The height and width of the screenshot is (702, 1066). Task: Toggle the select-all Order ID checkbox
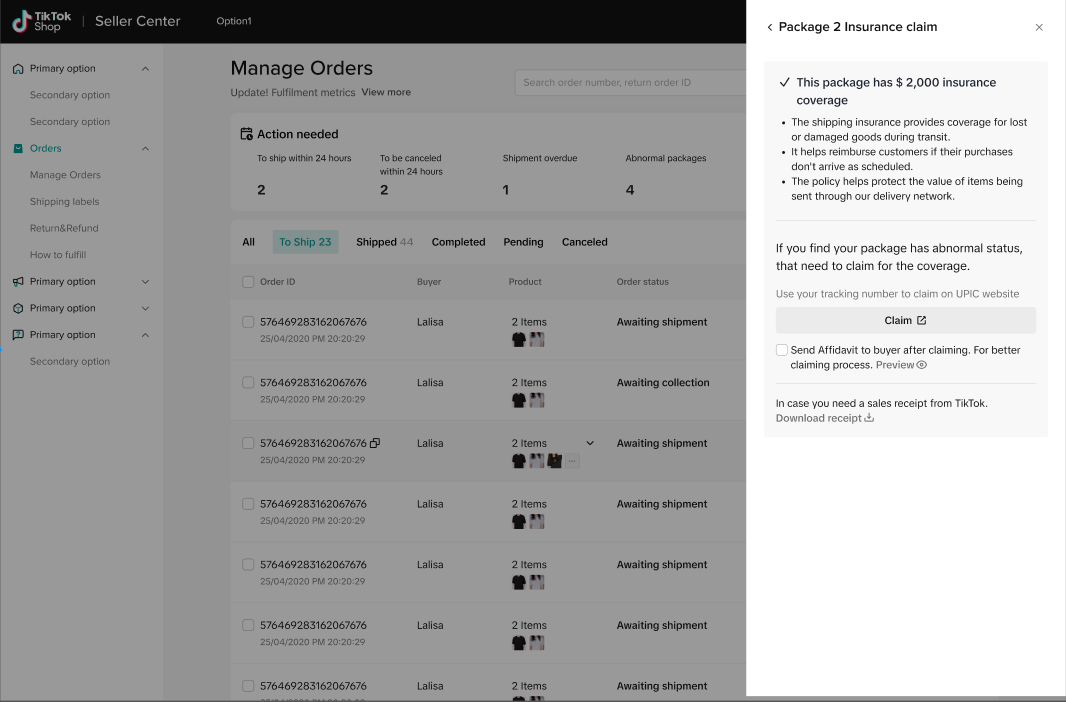pos(248,282)
